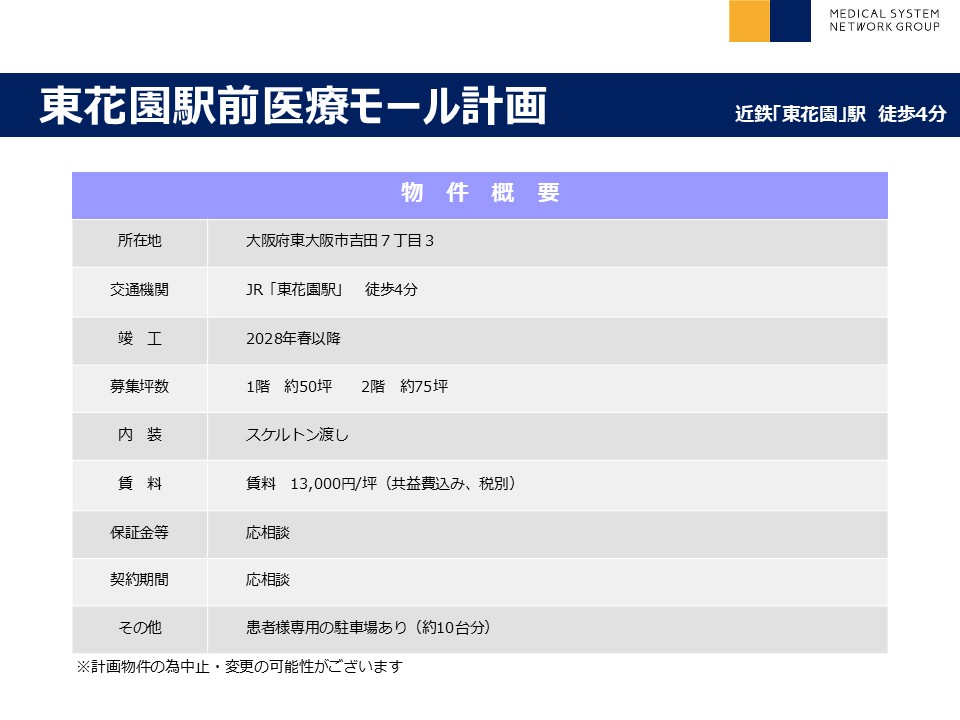
Task: Click the ※計画物件 footnote below the table
Action: click(240, 666)
